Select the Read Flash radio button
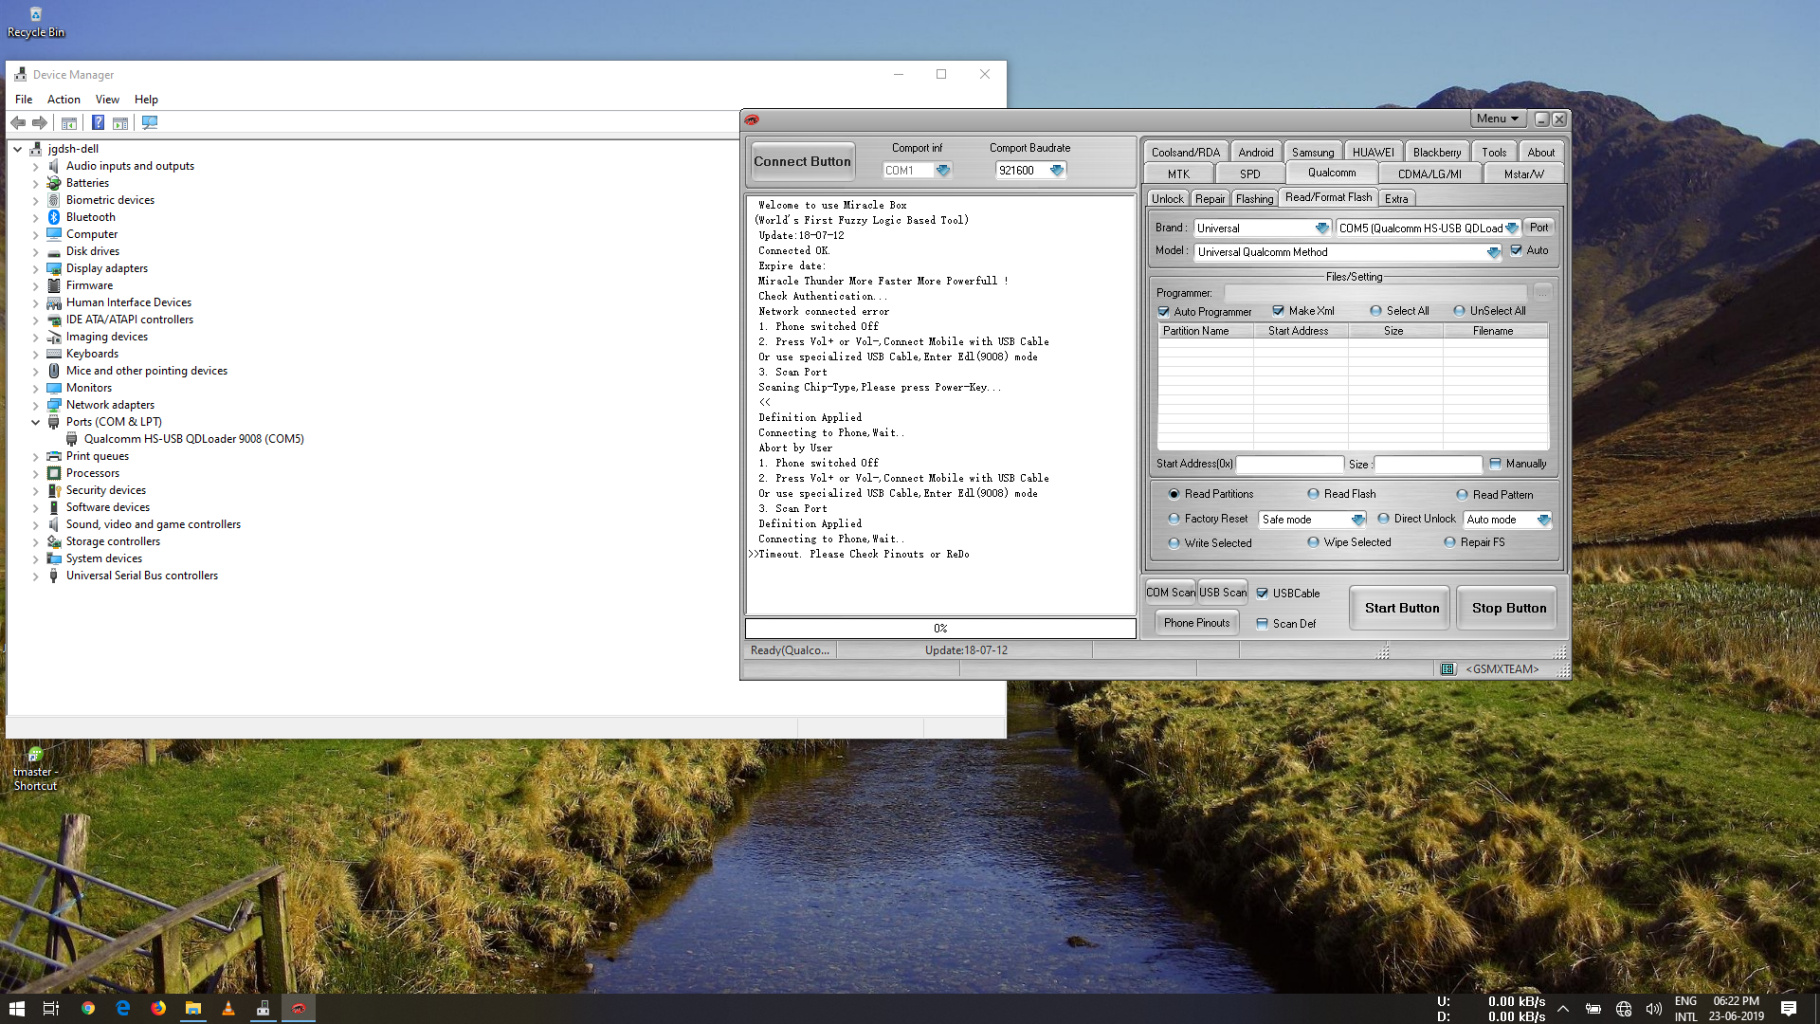Image resolution: width=1820 pixels, height=1024 pixels. [1313, 494]
